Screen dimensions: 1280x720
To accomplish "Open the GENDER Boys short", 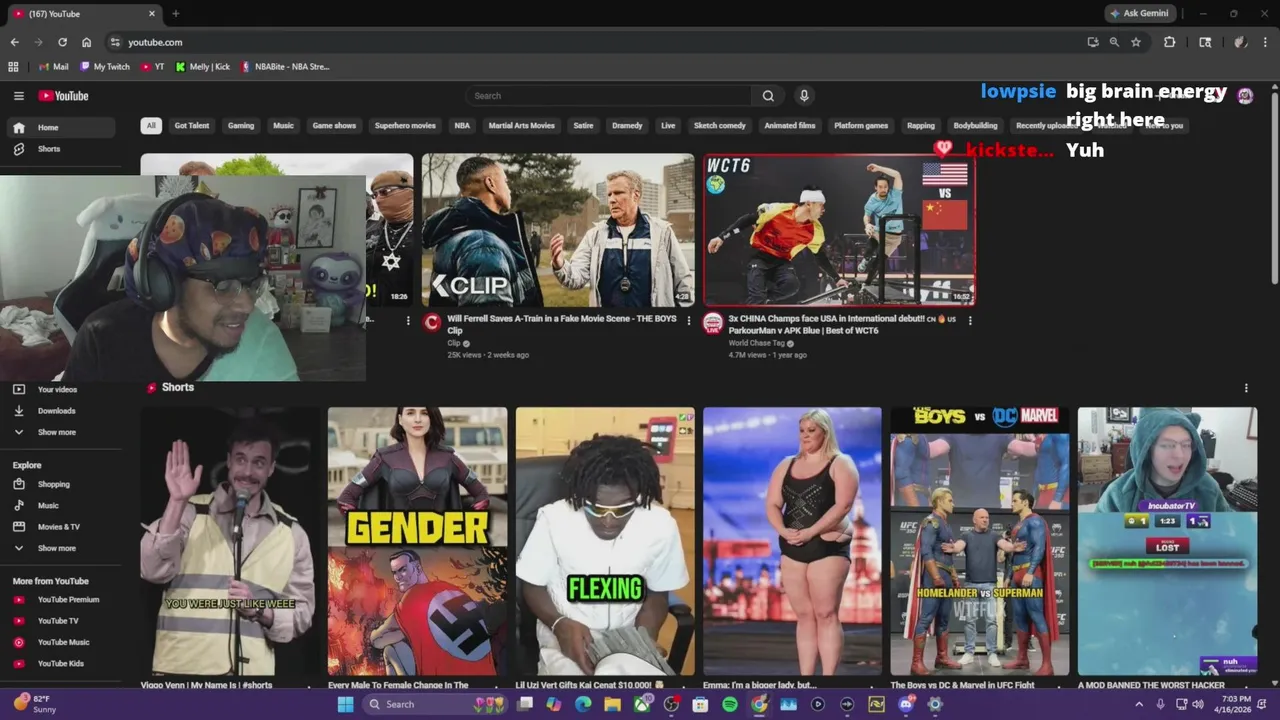I will 417,541.
